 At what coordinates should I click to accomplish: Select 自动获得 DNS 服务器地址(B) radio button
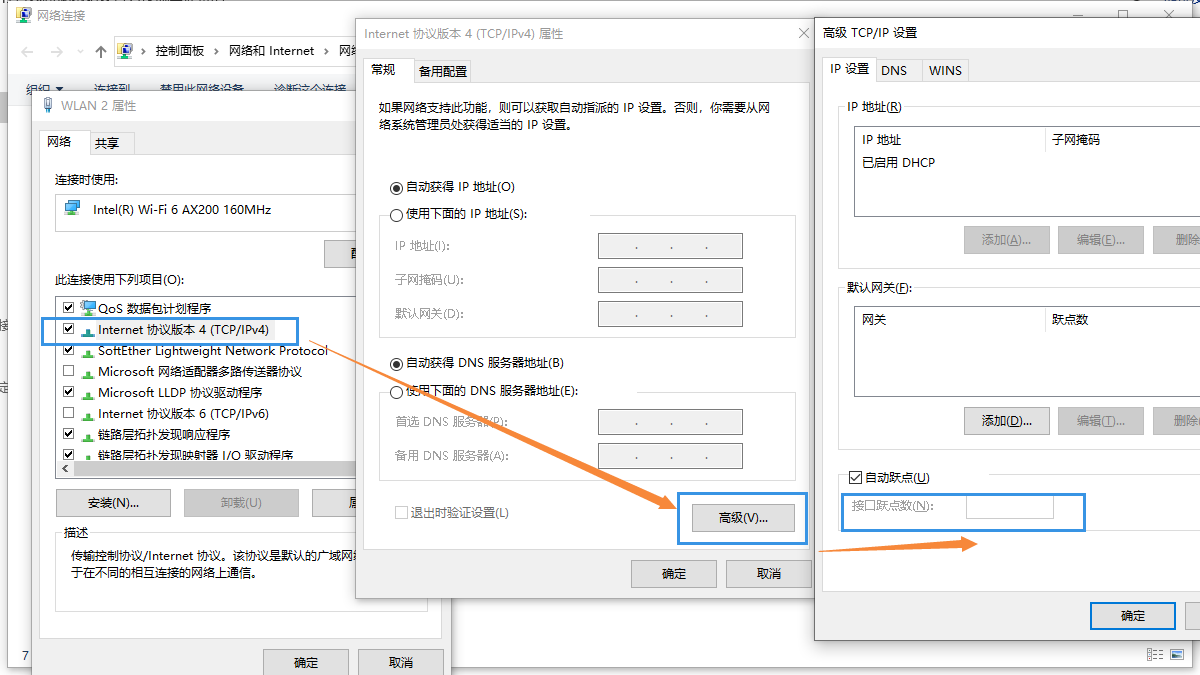click(x=397, y=363)
